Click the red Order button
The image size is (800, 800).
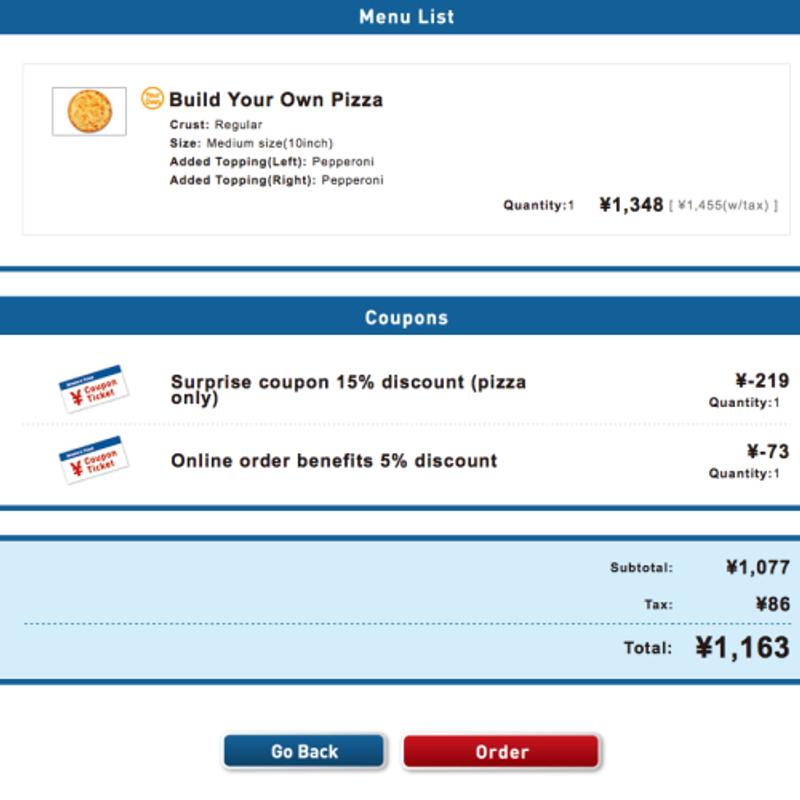[x=501, y=751]
